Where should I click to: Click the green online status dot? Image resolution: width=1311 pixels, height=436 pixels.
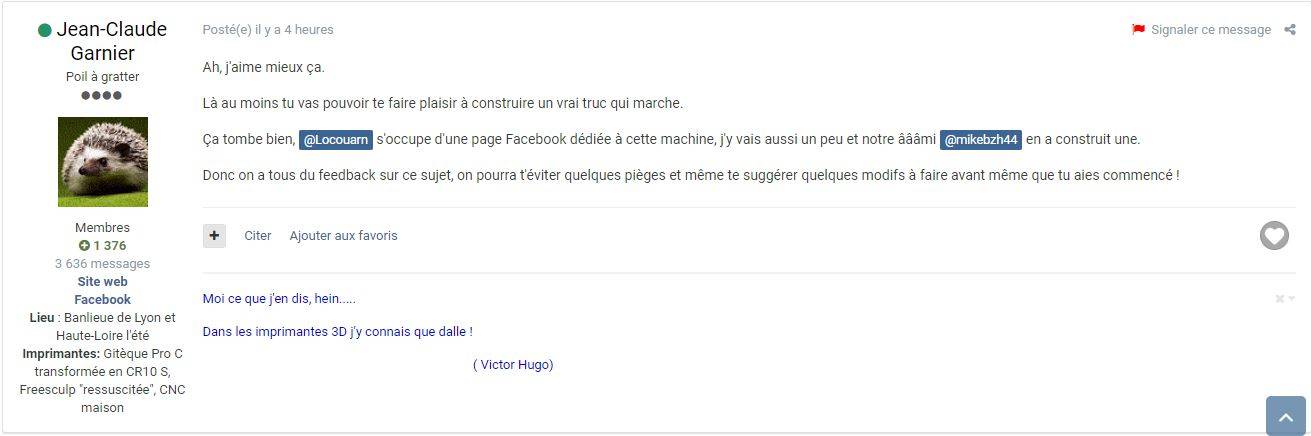click(x=44, y=30)
